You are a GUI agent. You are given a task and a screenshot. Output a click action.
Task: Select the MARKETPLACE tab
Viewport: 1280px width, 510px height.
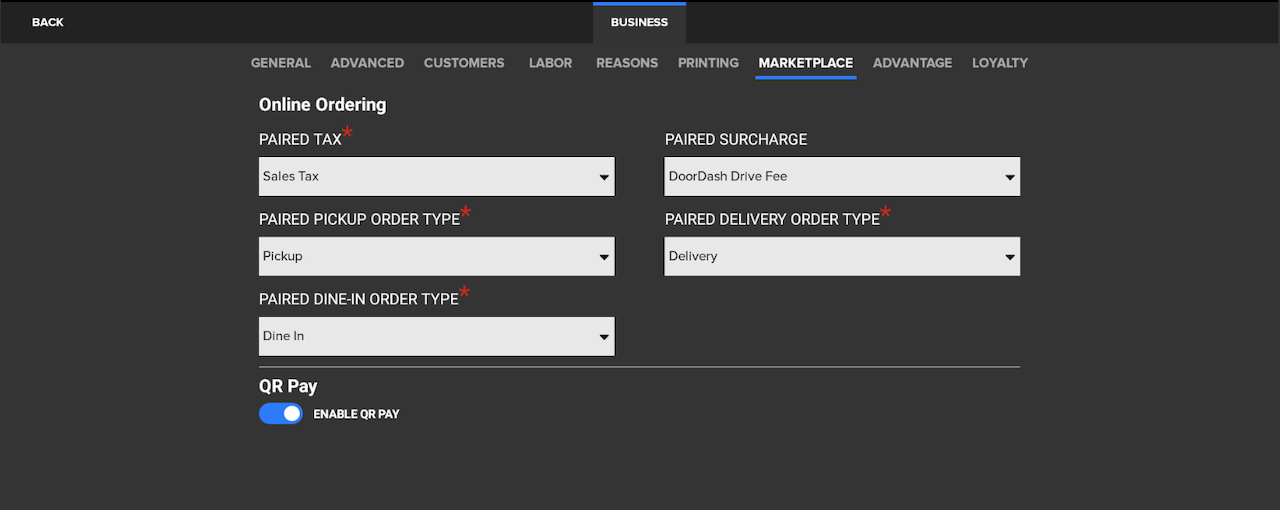tap(805, 63)
